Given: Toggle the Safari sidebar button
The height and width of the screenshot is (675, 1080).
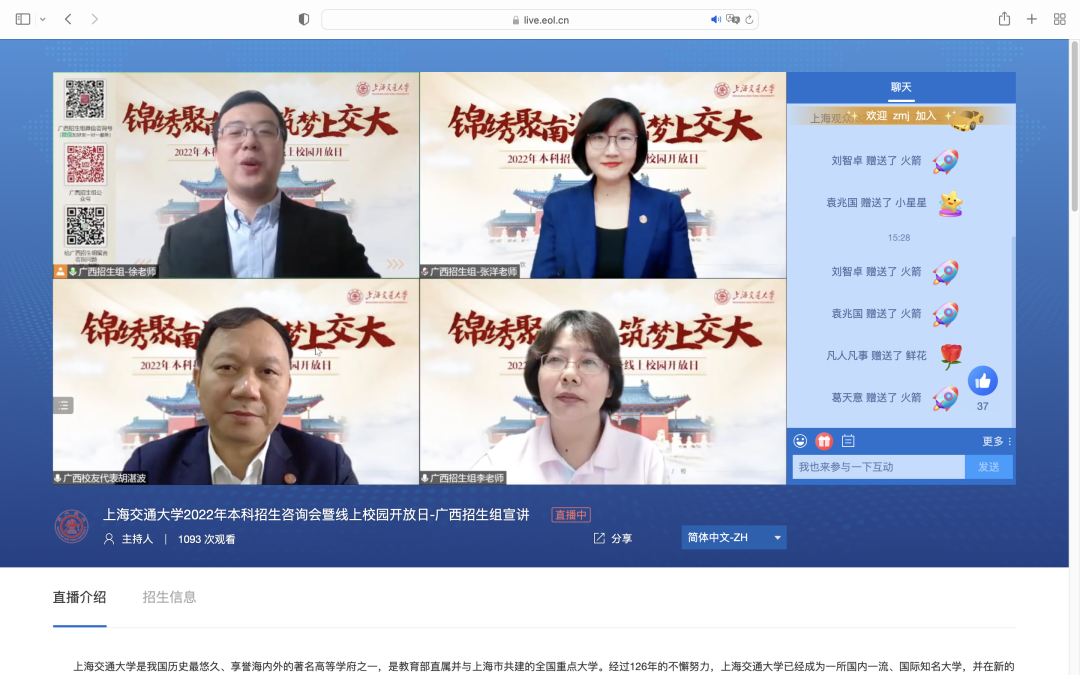Looking at the screenshot, I should (22, 18).
